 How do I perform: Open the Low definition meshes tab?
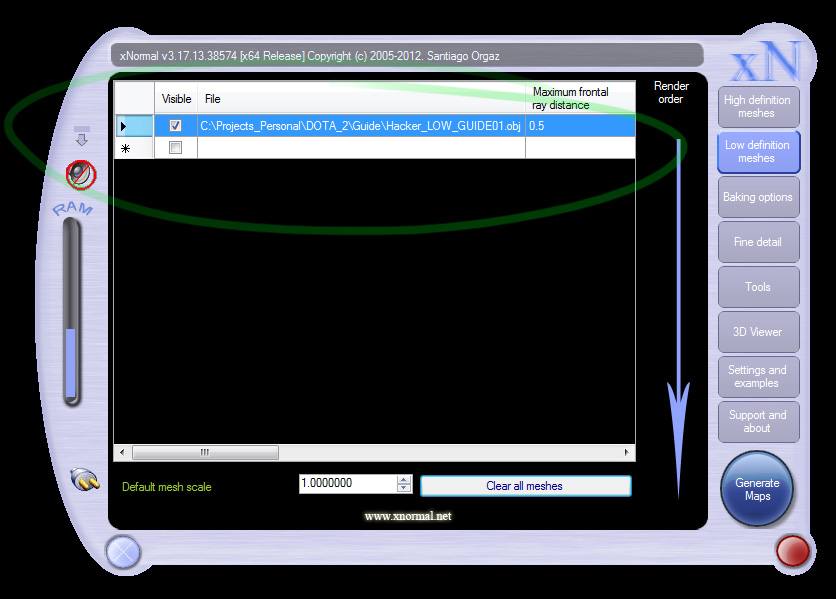point(758,152)
